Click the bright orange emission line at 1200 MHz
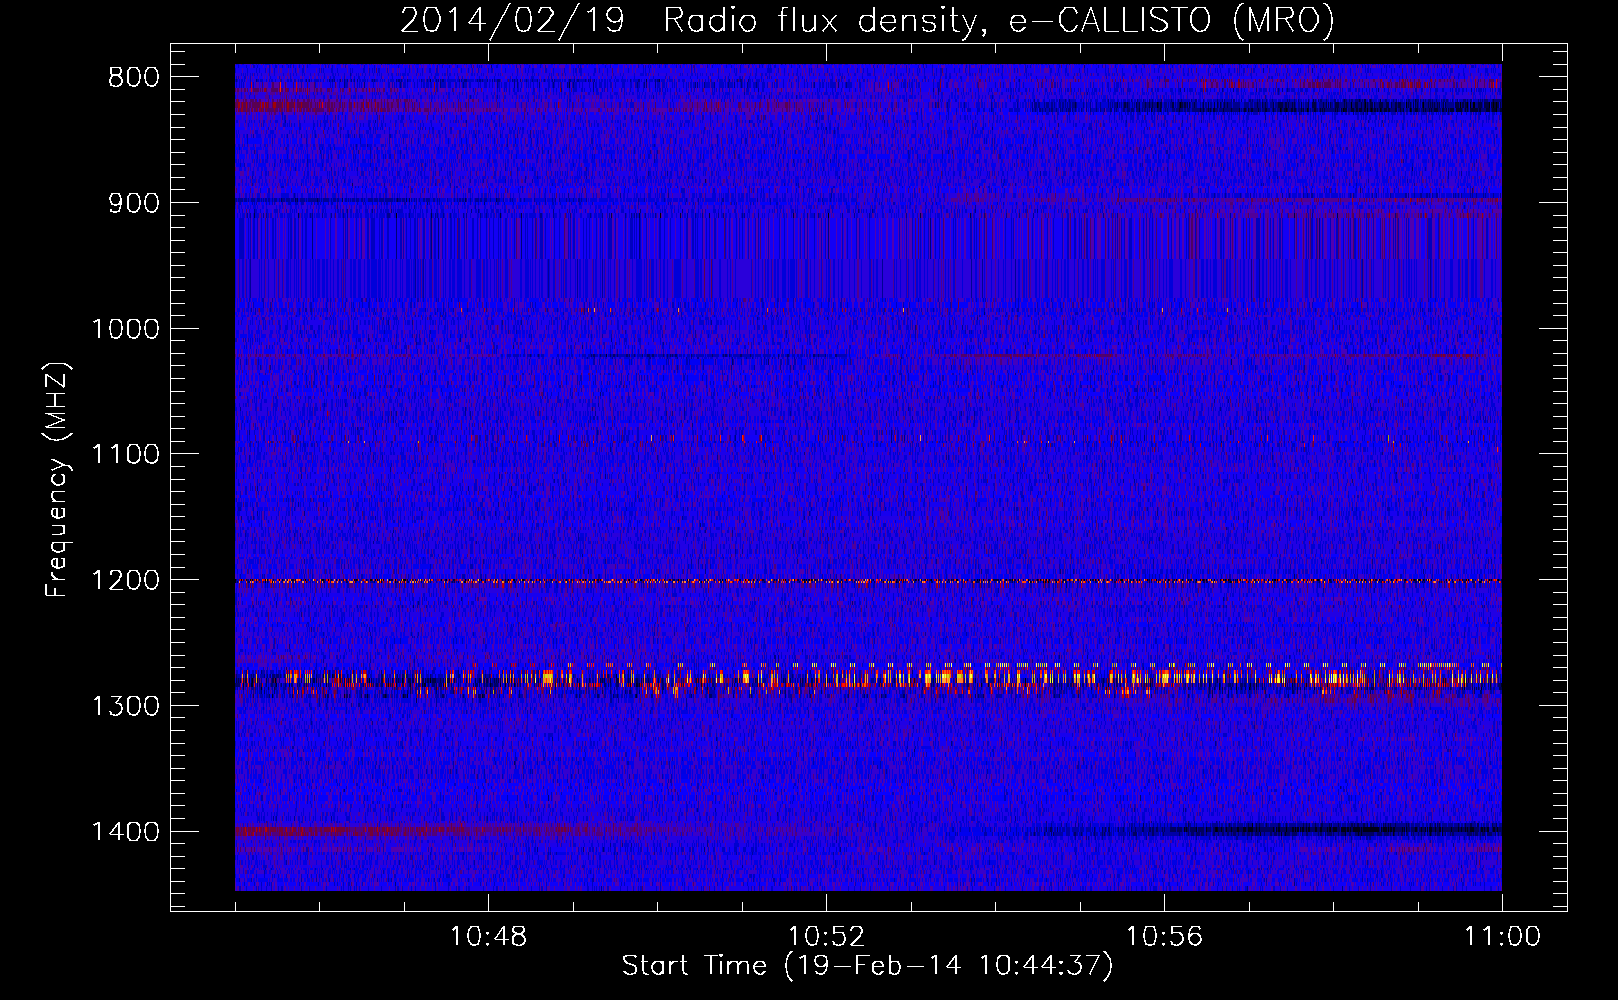The image size is (1618, 1000). [x=868, y=581]
